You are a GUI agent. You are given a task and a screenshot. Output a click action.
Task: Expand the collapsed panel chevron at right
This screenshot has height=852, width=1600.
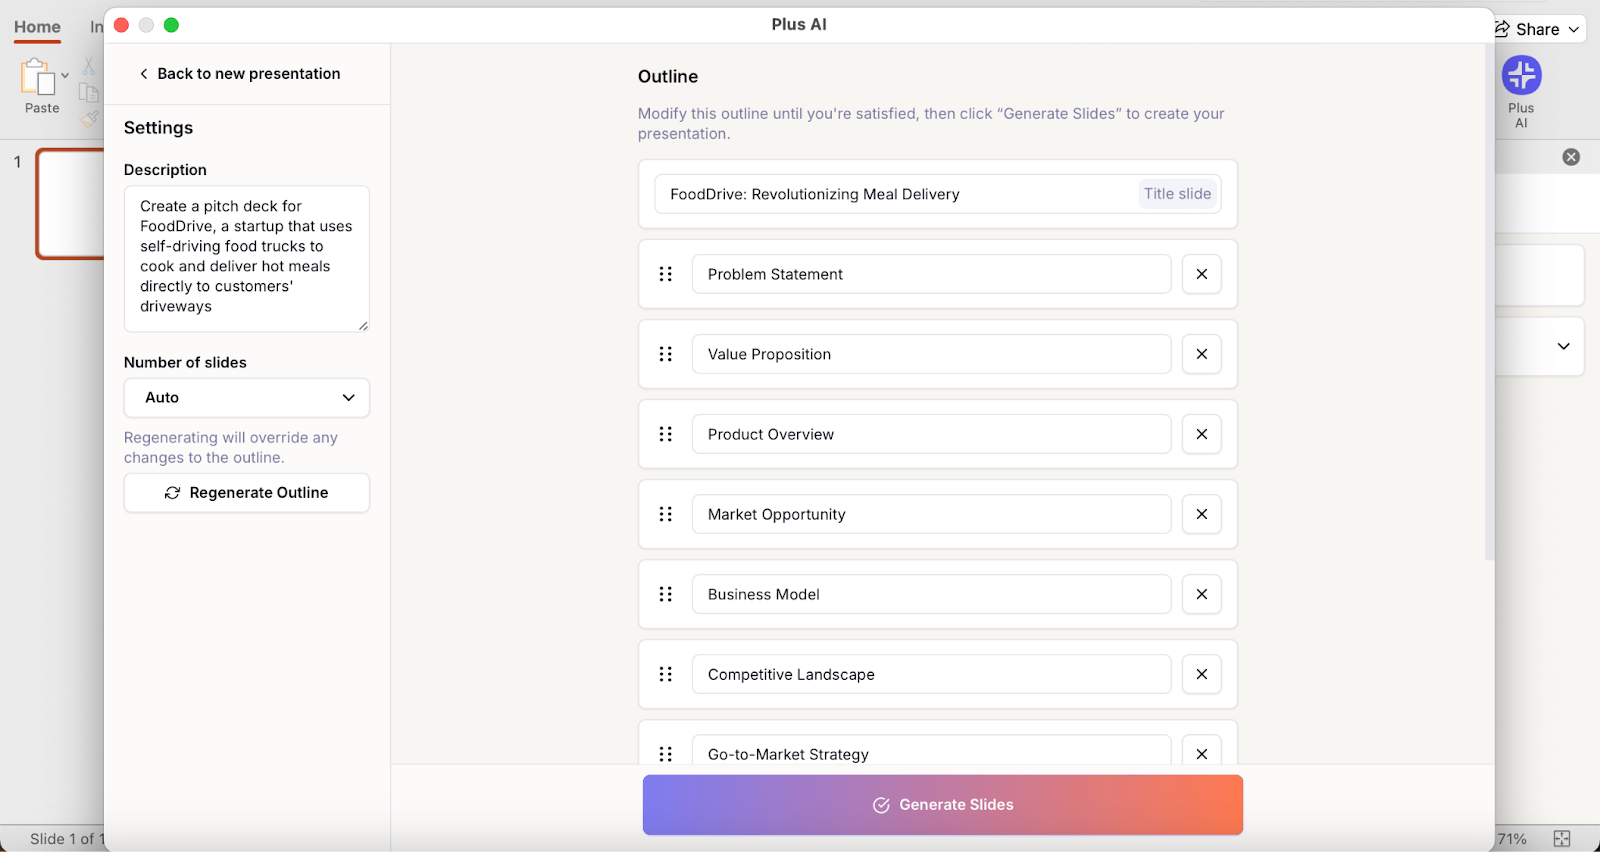[x=1563, y=346]
